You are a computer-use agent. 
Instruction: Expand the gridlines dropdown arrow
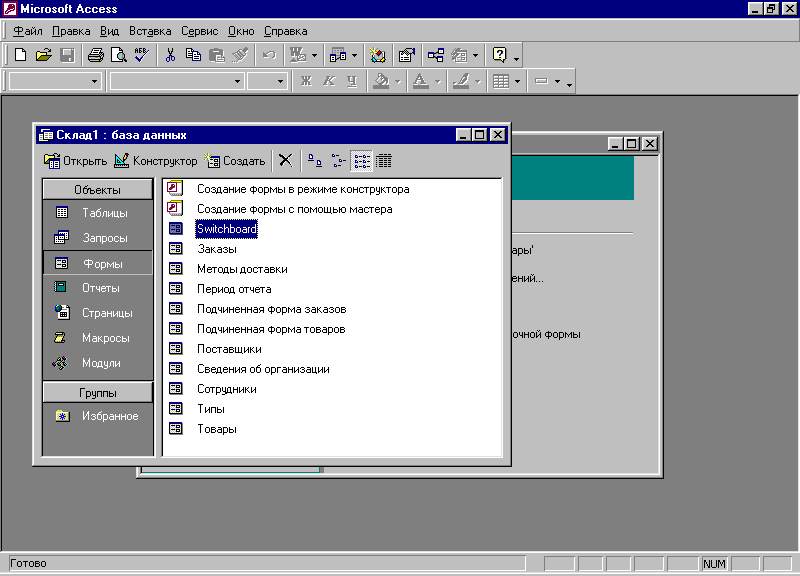[x=517, y=81]
